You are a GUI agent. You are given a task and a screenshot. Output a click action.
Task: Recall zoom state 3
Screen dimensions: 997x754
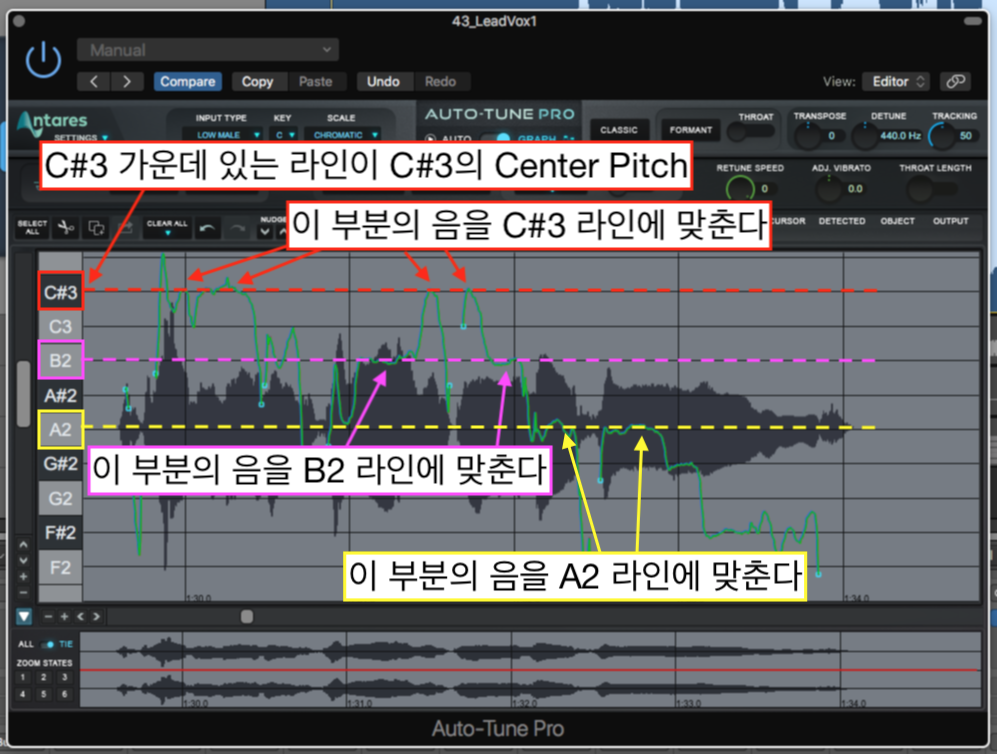click(x=64, y=677)
